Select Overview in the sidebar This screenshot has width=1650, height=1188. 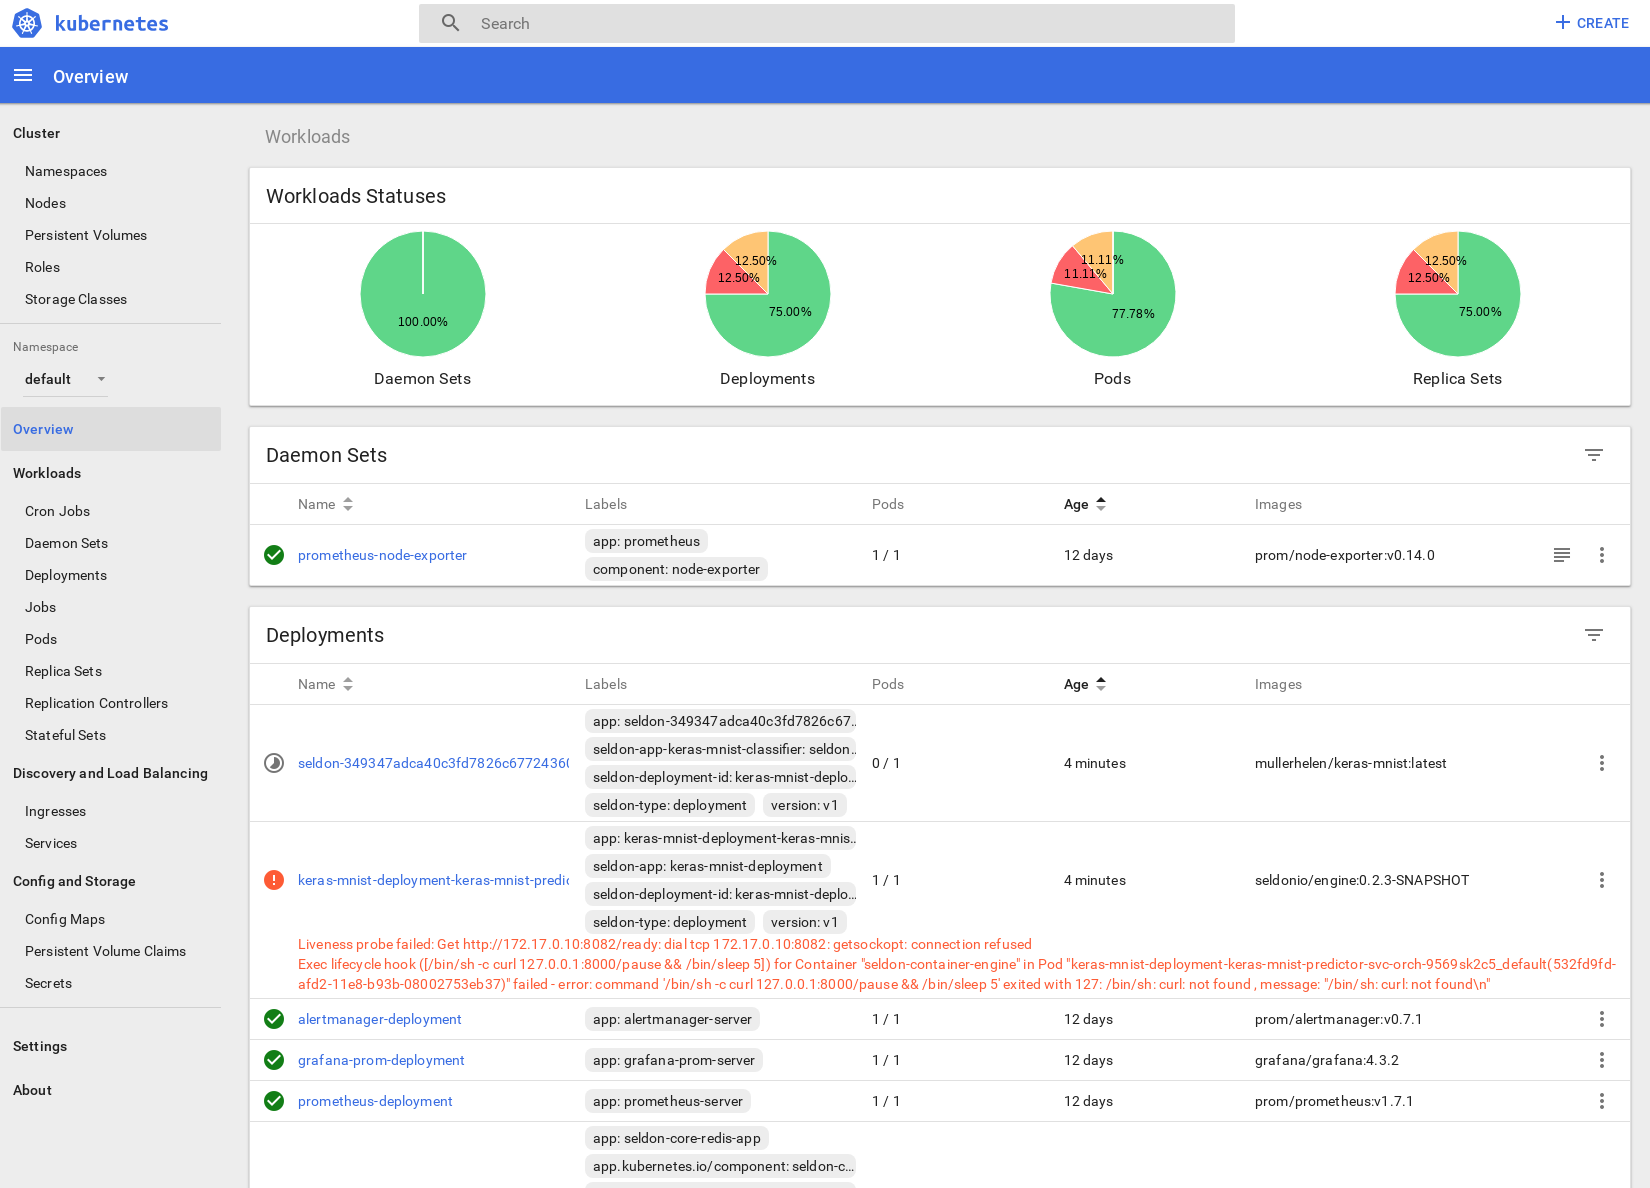(x=43, y=429)
